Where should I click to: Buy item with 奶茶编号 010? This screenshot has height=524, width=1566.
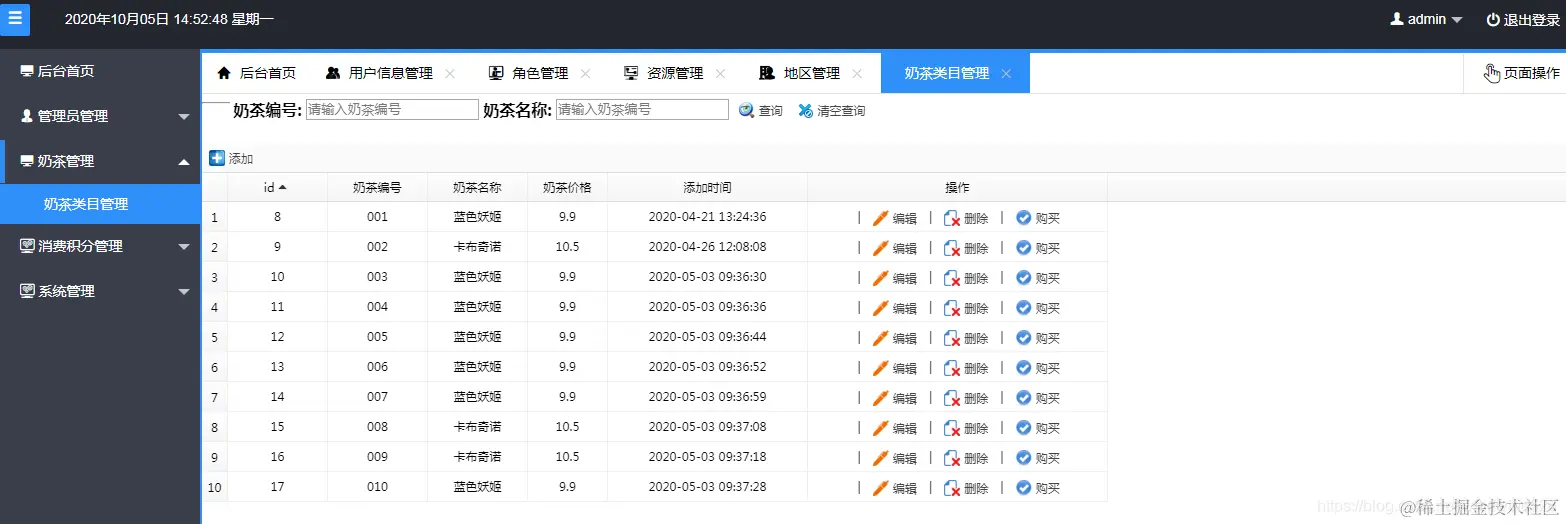point(1038,488)
